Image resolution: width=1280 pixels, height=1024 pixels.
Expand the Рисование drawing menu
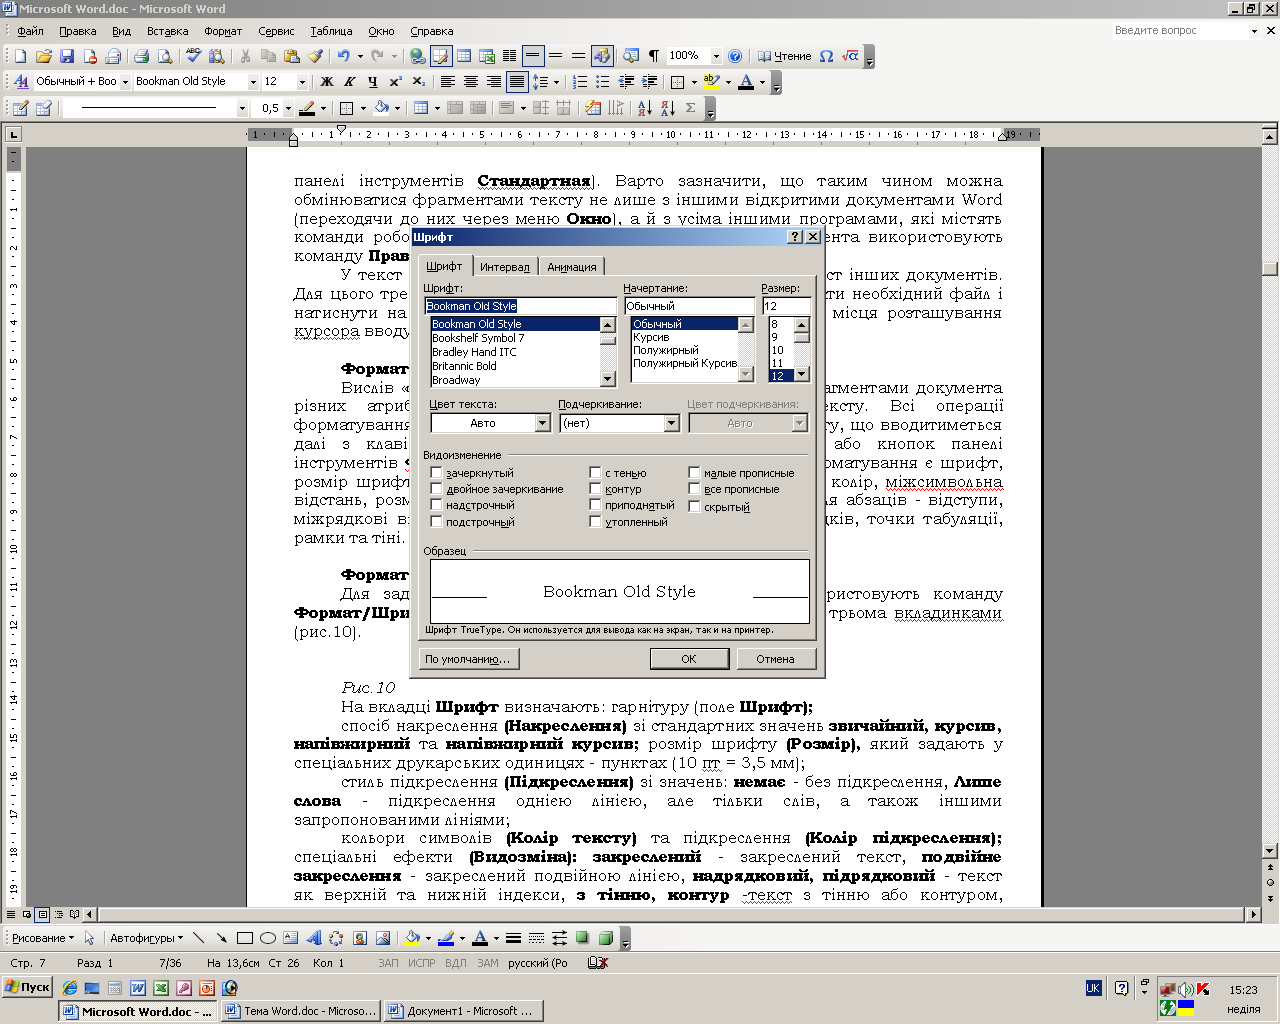[43, 938]
